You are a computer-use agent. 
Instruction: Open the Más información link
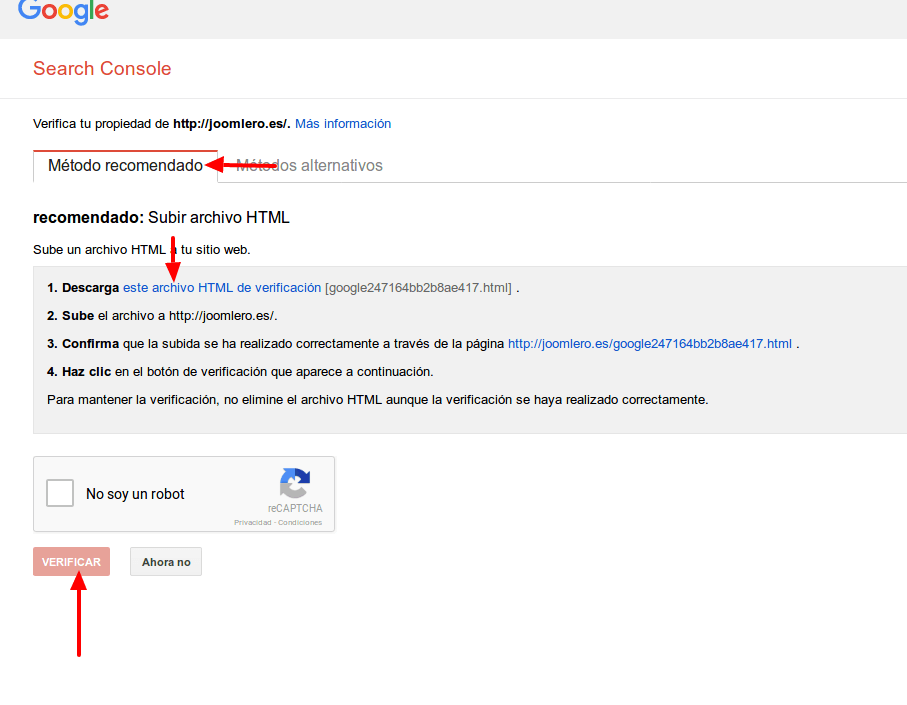tap(343, 124)
